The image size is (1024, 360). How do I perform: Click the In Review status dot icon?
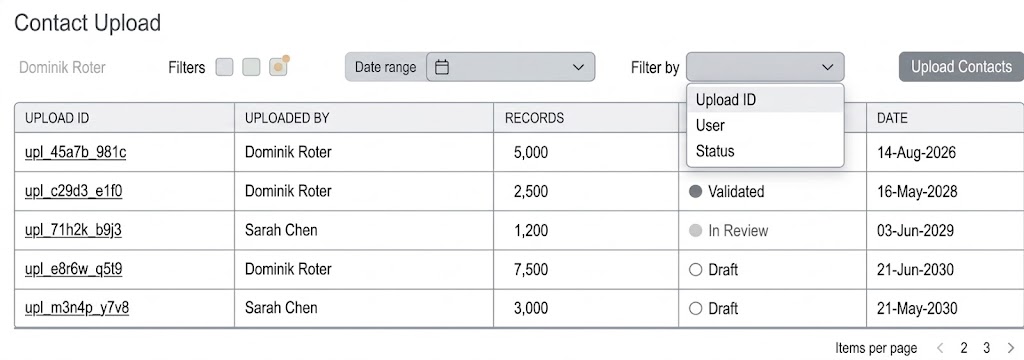[696, 231]
